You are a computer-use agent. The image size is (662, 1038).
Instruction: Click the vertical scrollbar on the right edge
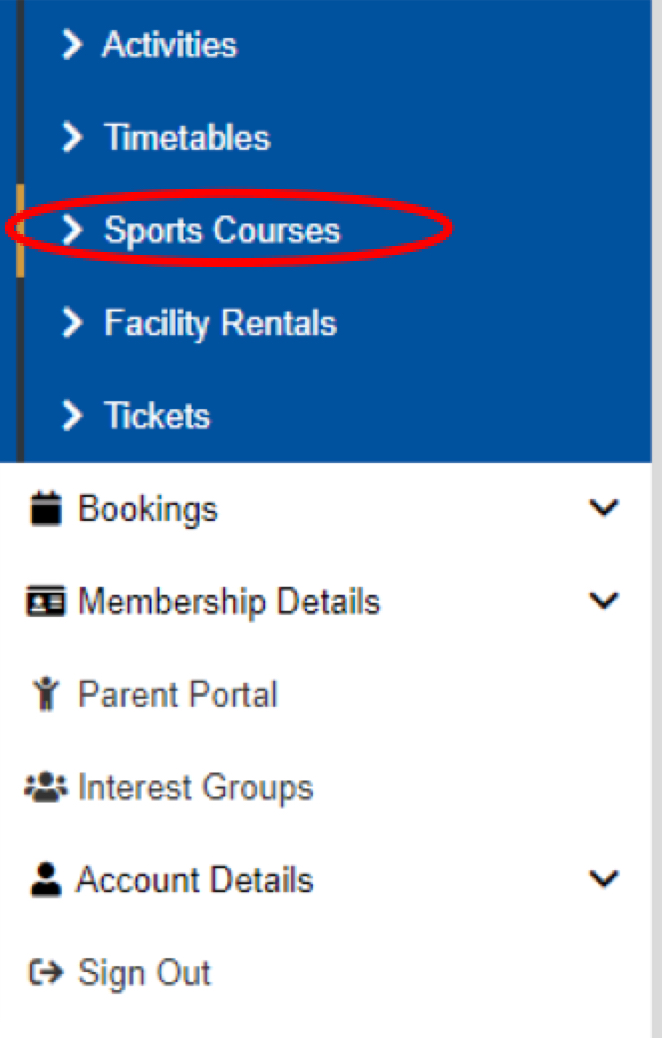pyautogui.click(x=657, y=519)
